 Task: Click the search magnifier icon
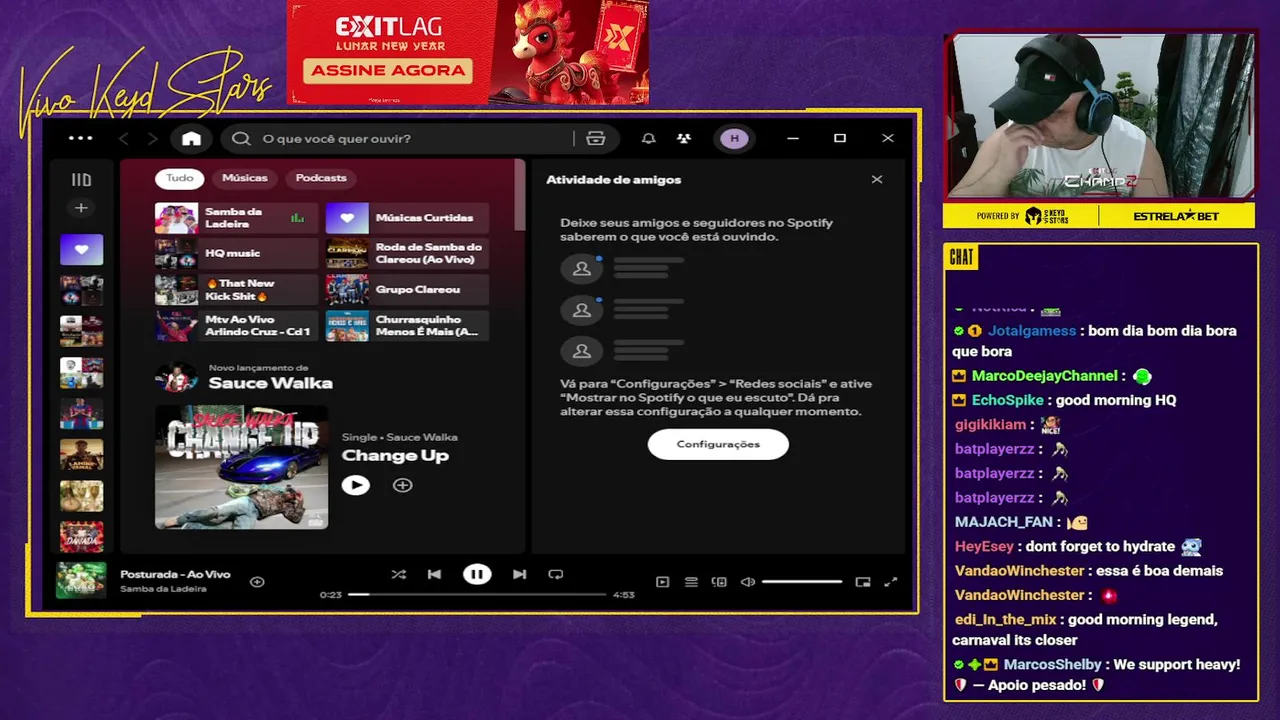241,139
